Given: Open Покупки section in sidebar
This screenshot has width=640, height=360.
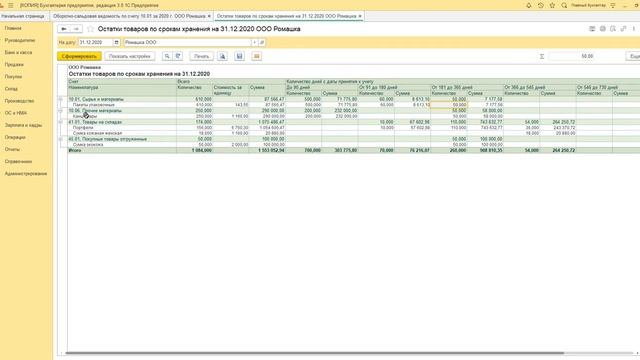Looking at the screenshot, I should [13, 77].
